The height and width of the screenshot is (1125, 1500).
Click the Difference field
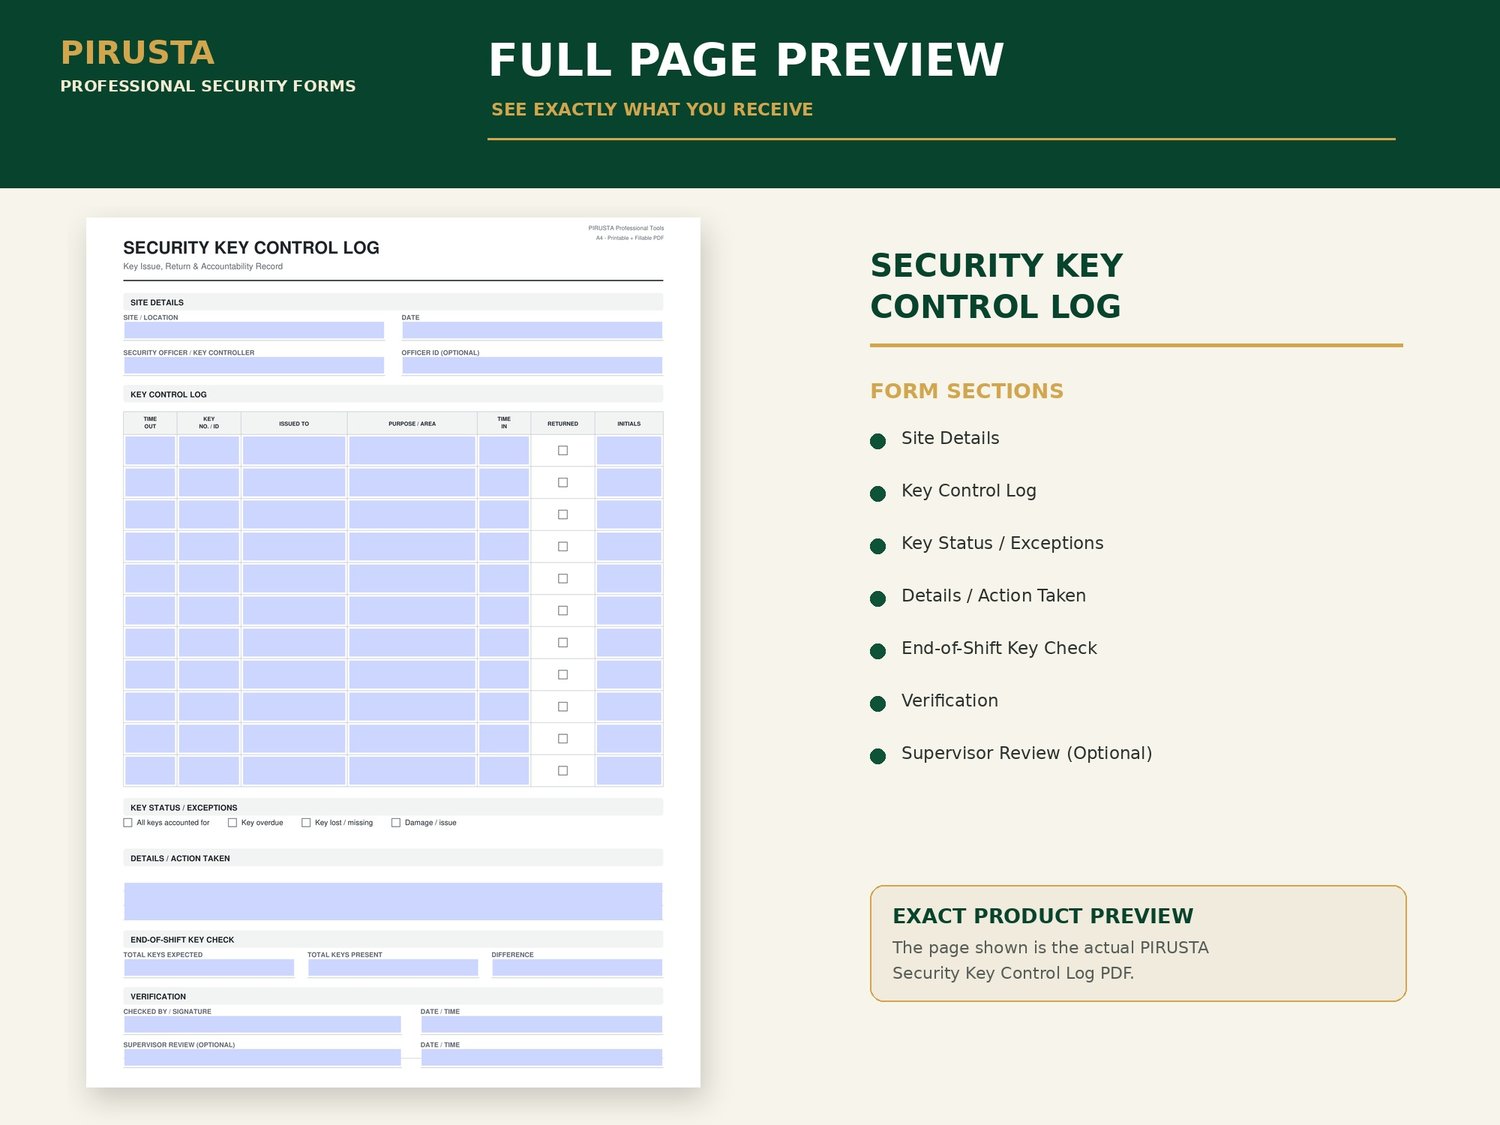577,968
